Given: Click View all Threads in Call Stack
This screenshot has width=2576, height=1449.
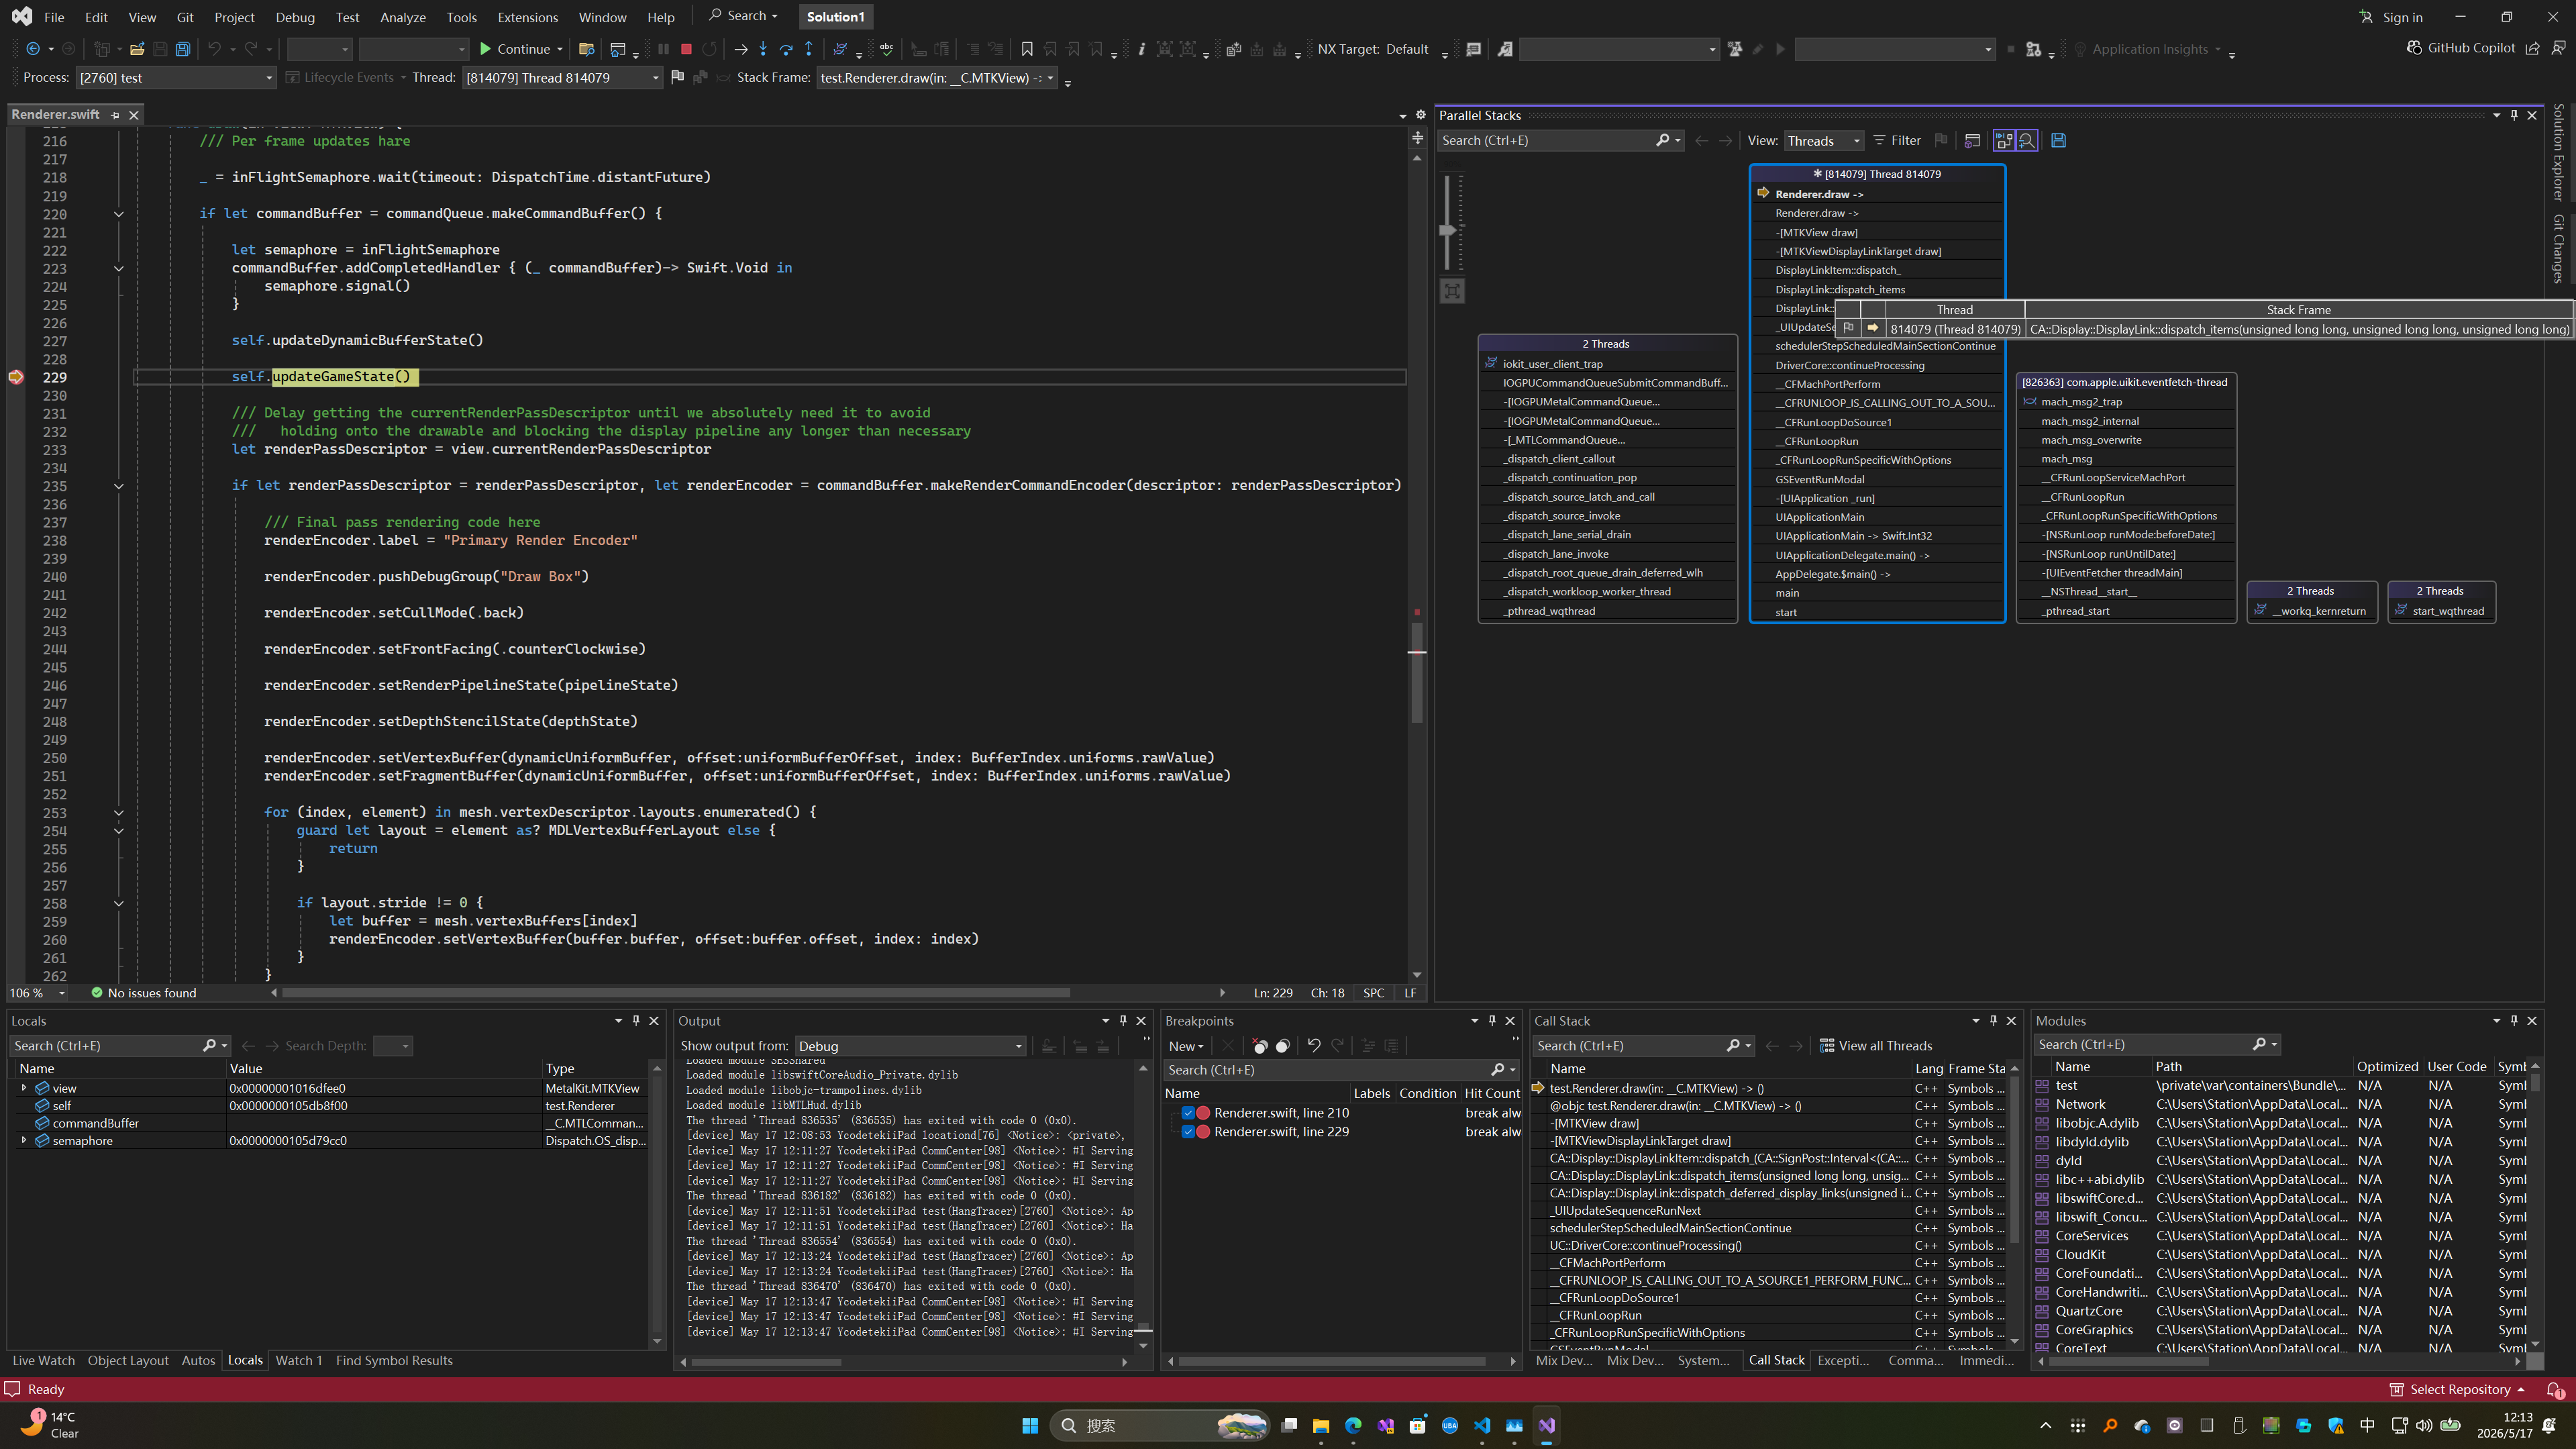Looking at the screenshot, I should [1876, 1046].
